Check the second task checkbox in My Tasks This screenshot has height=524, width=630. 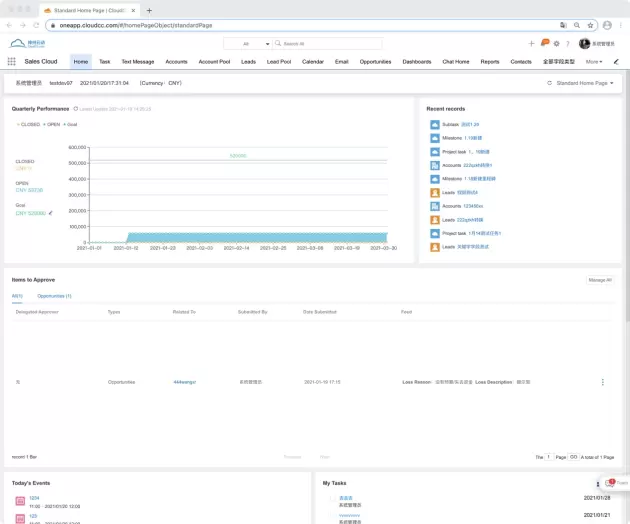click(334, 516)
